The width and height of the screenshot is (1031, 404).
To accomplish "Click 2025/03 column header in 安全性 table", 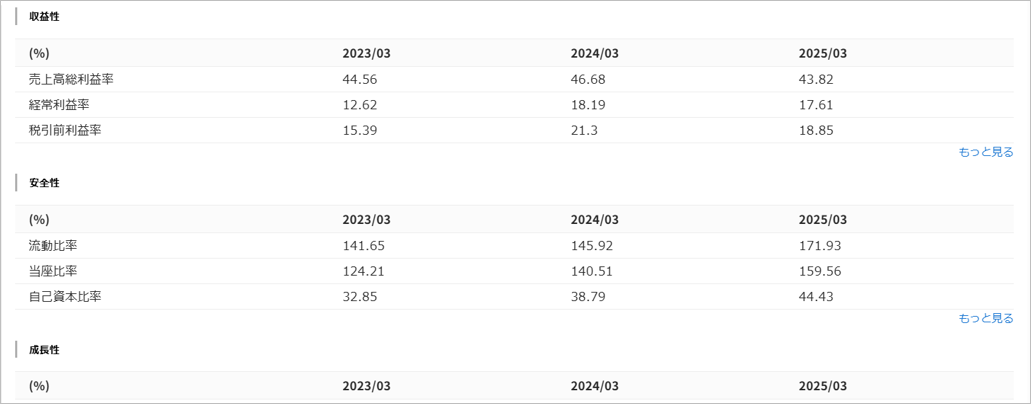I will 822,220.
